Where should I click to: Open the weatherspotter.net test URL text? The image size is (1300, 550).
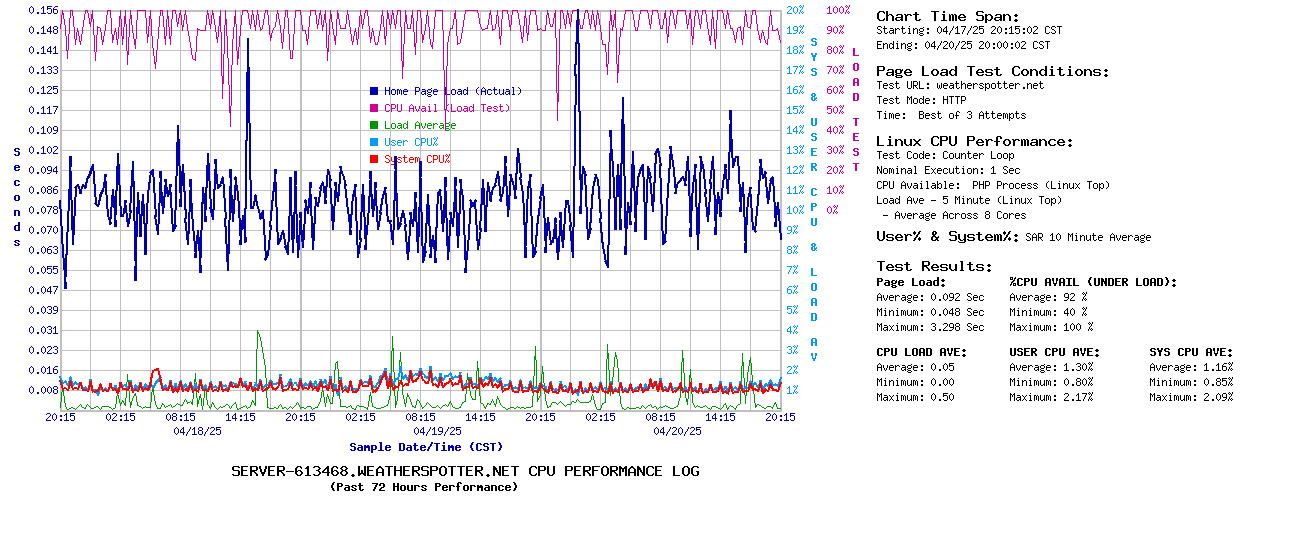pyautogui.click(x=989, y=85)
